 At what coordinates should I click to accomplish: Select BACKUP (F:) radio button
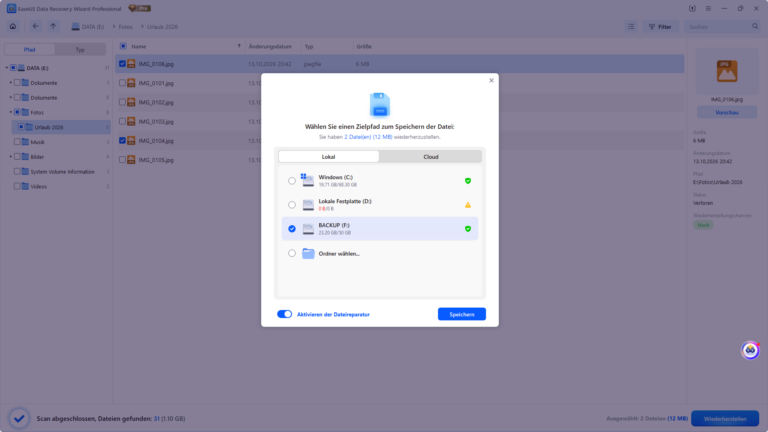(x=292, y=229)
